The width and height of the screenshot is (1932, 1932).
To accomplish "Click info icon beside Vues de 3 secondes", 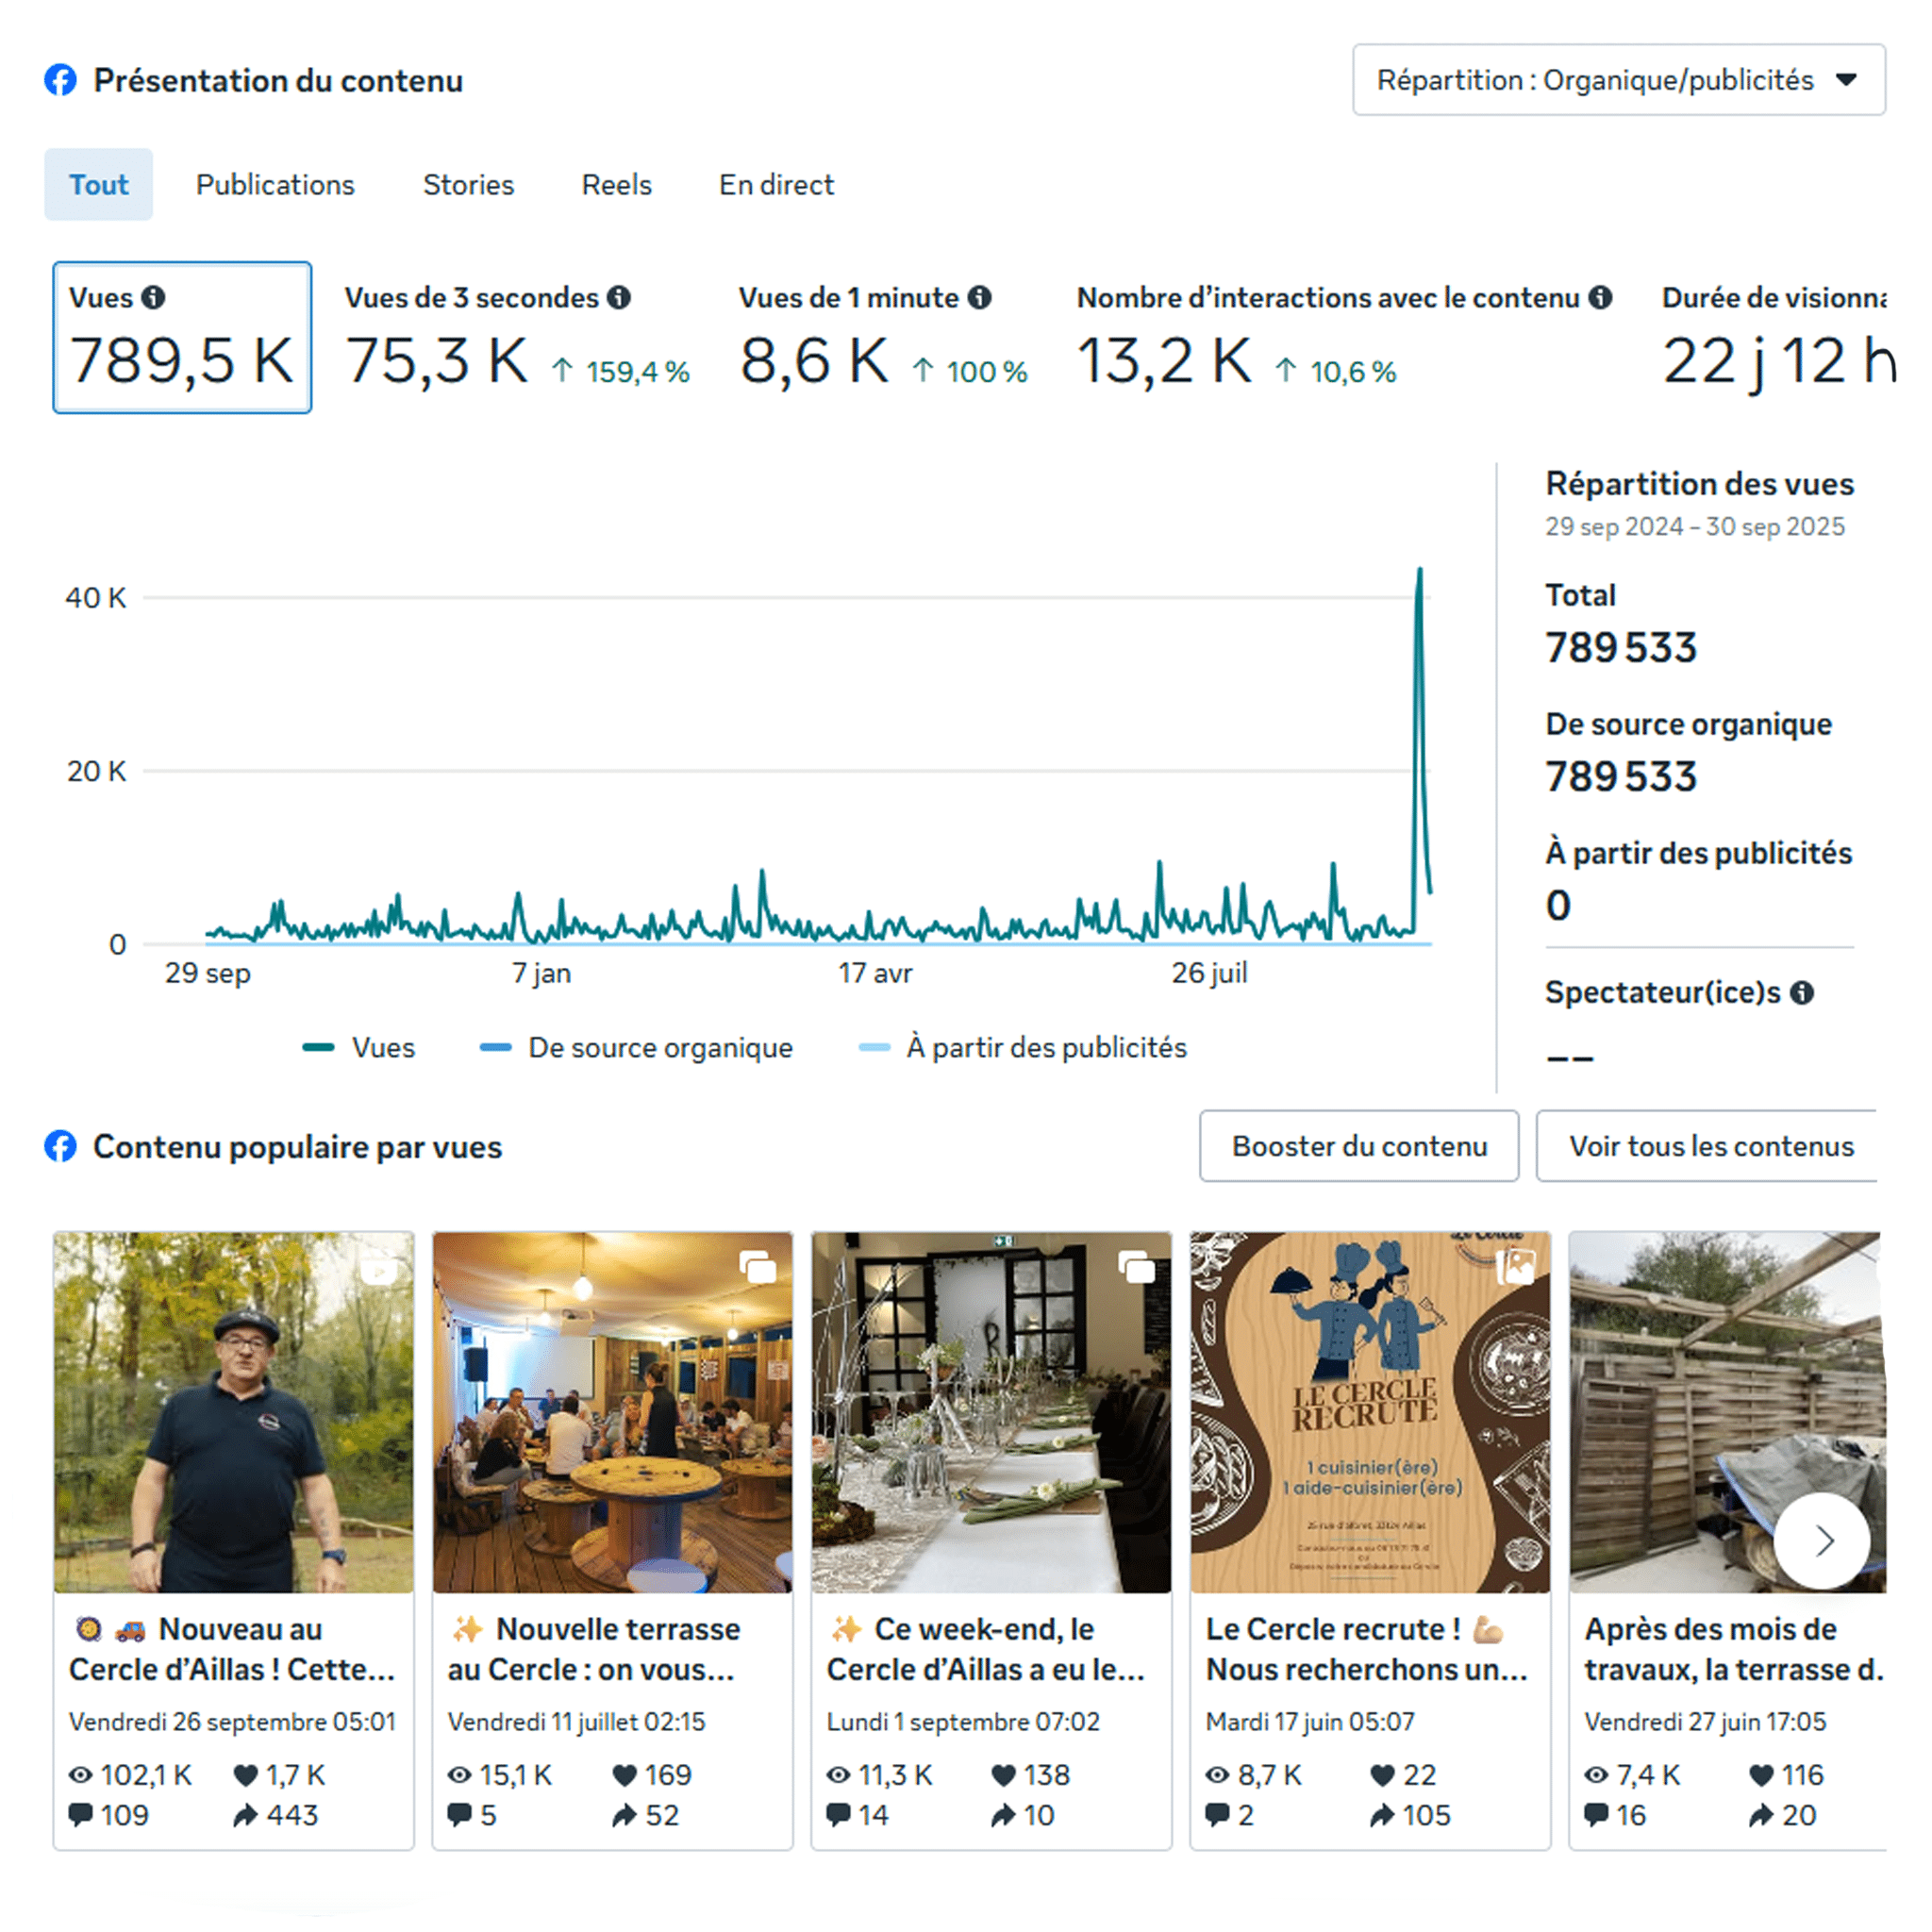I will click(619, 297).
